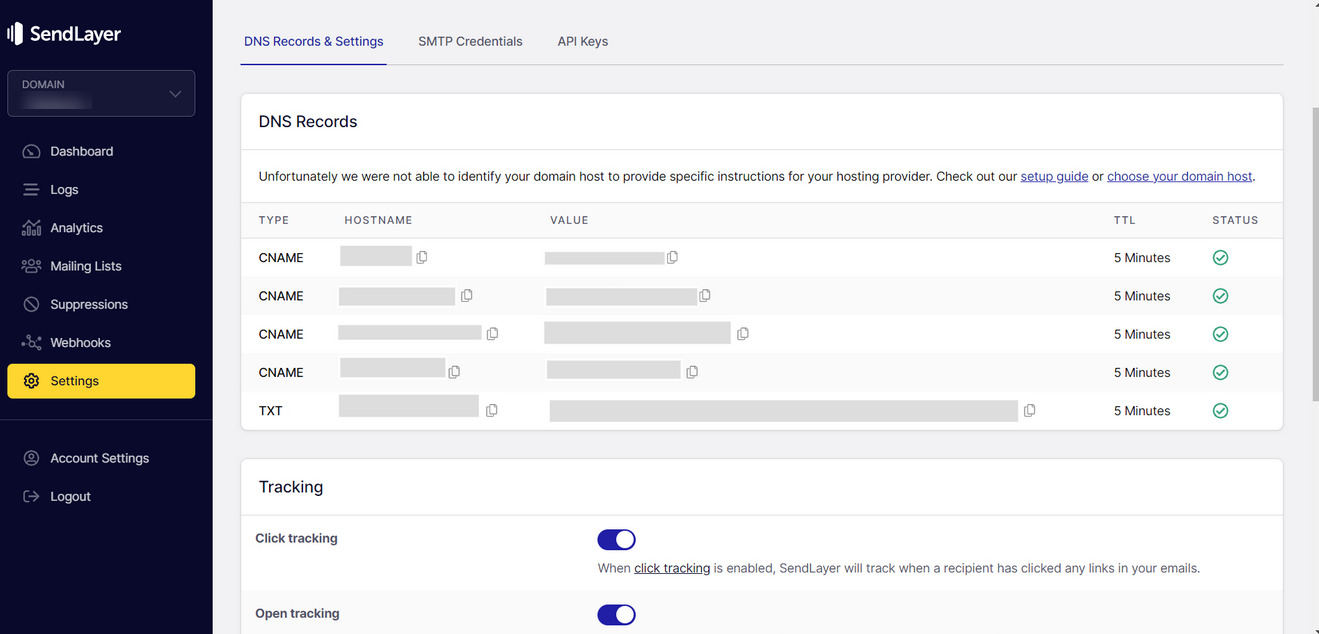Image resolution: width=1319 pixels, height=634 pixels.
Task: Switch to SMTP Credentials tab
Action: [470, 42]
